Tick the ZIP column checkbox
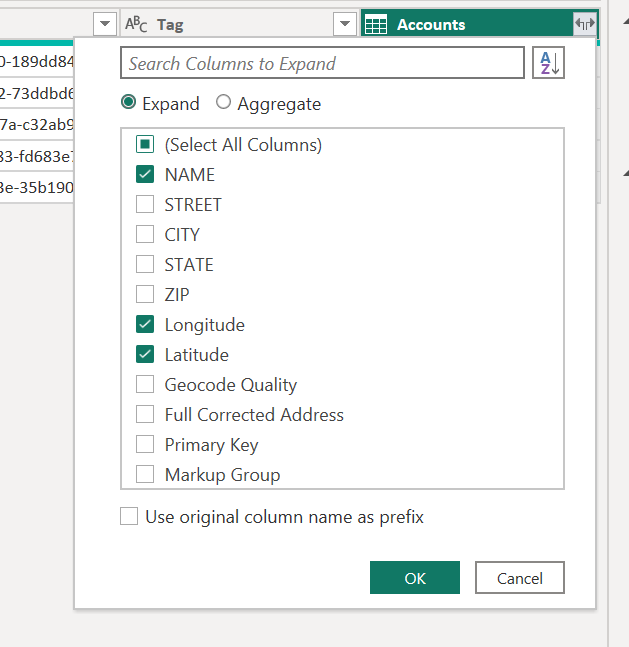Screen dimensions: 629x647 tap(145, 295)
